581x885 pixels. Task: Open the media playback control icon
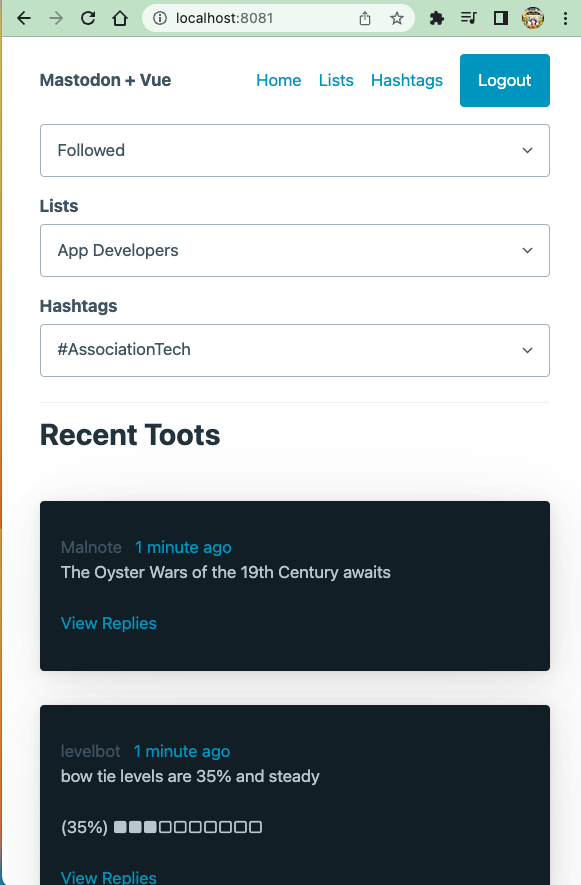click(468, 18)
